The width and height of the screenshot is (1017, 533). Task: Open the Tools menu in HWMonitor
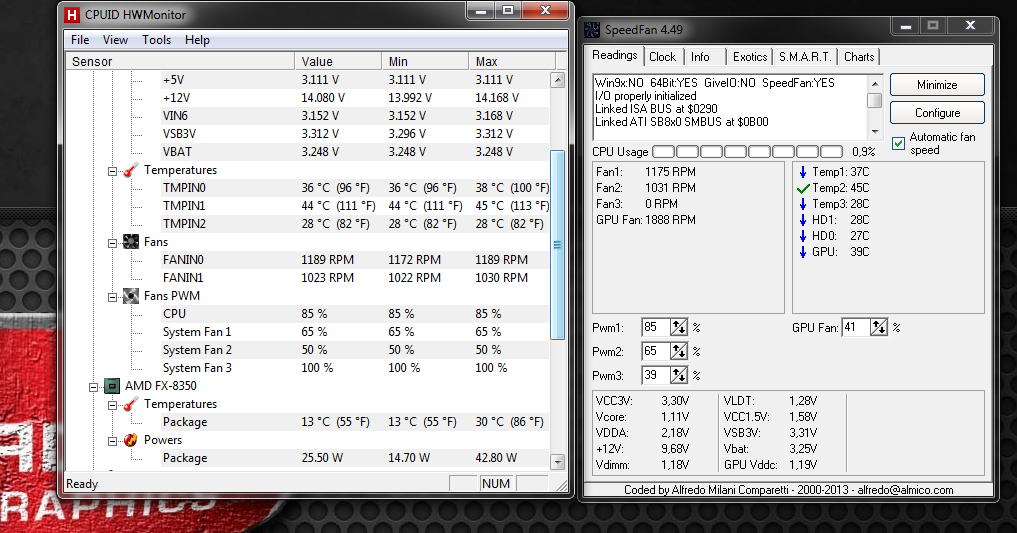[x=156, y=40]
